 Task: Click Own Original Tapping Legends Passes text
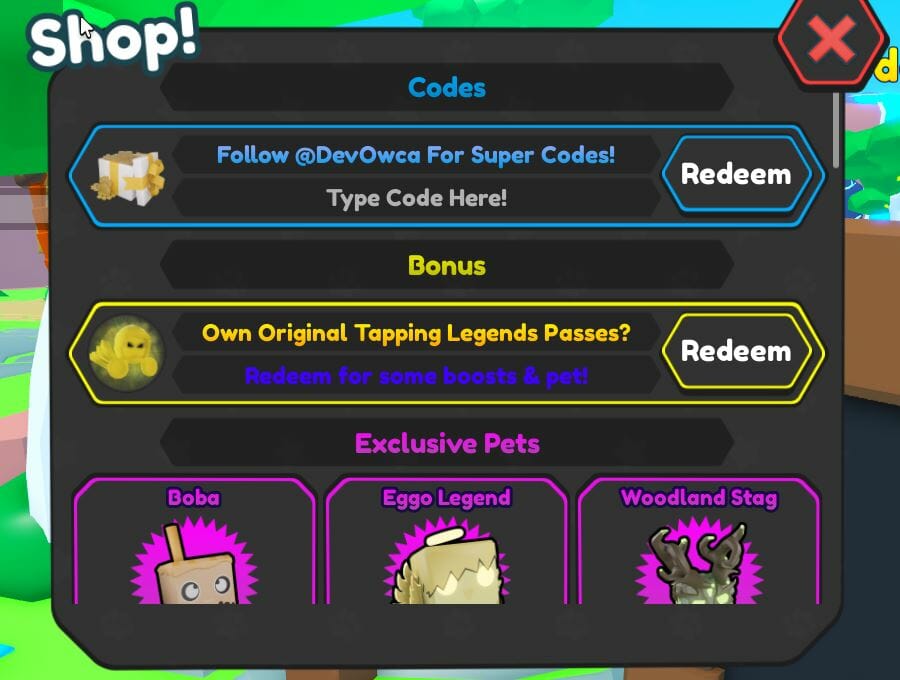416,333
